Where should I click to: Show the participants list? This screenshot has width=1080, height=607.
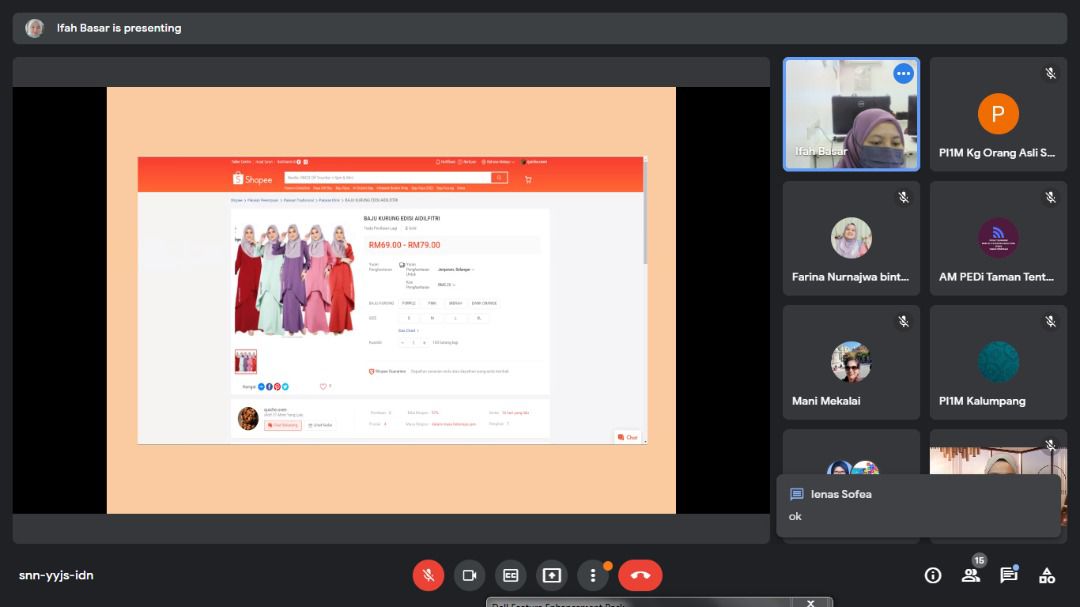tap(970, 575)
